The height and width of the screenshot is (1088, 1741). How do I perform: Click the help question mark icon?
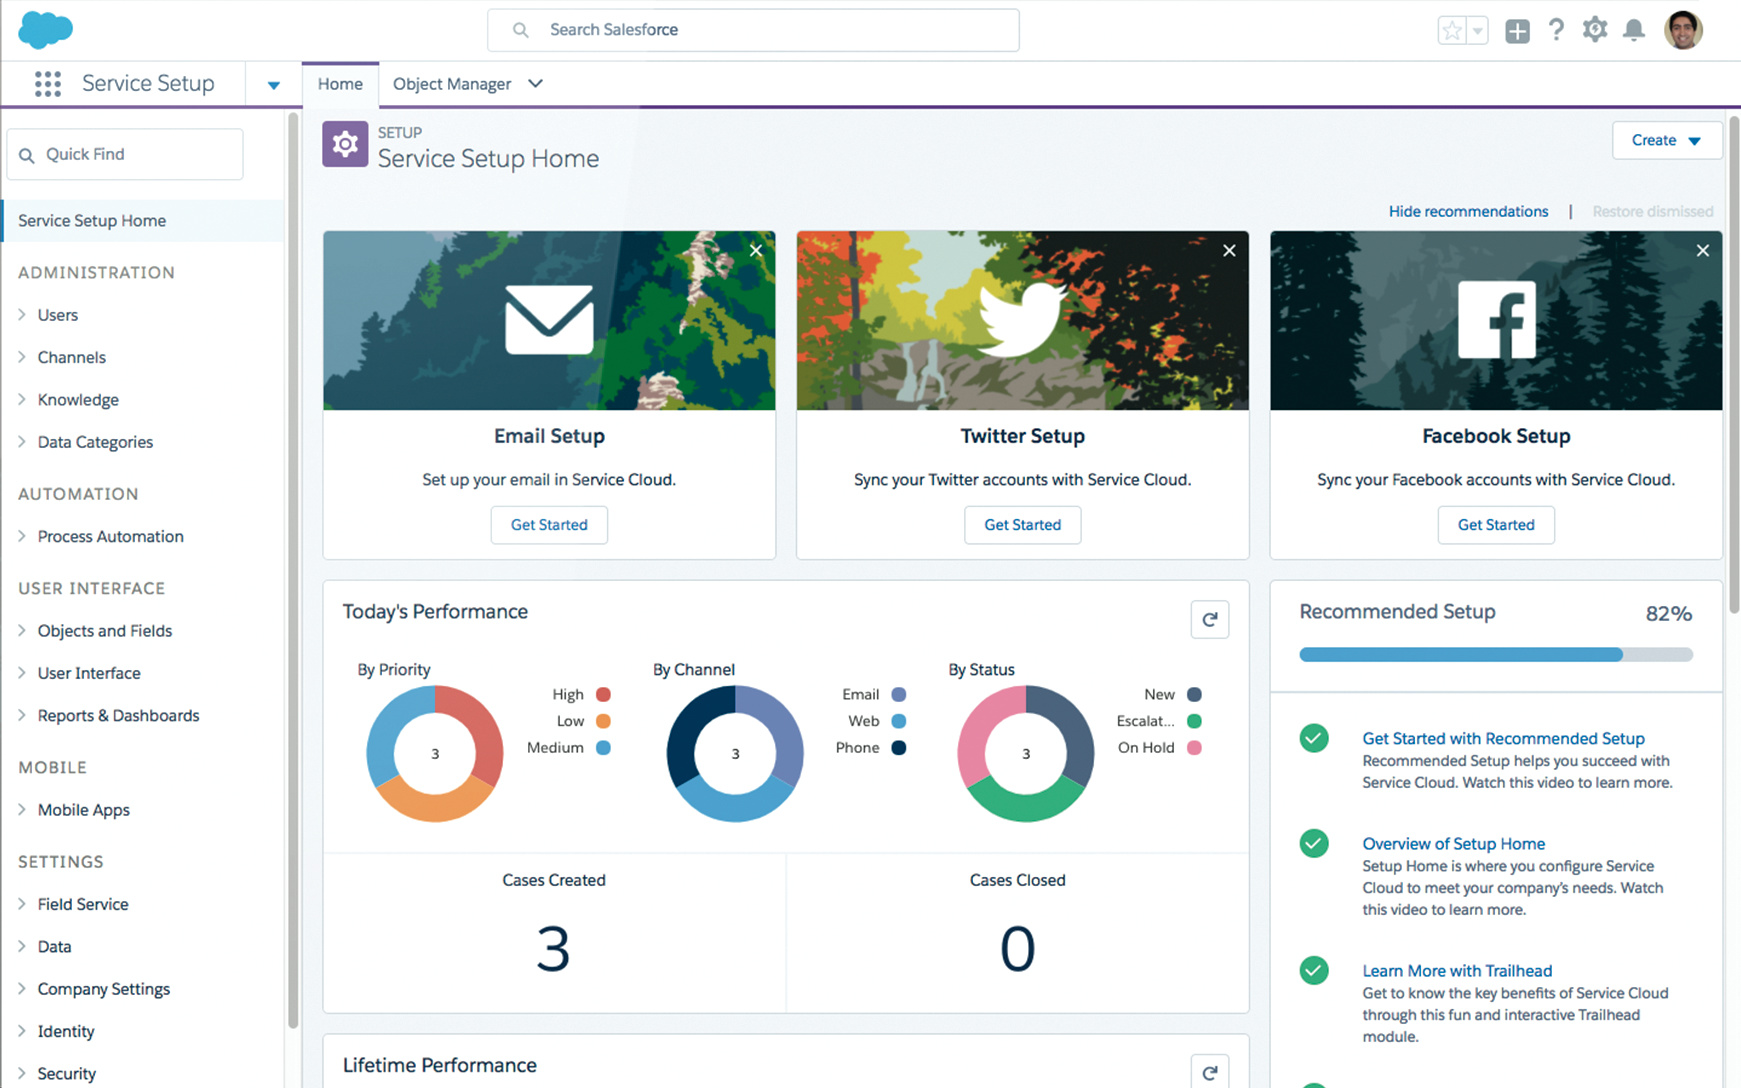coord(1556,30)
